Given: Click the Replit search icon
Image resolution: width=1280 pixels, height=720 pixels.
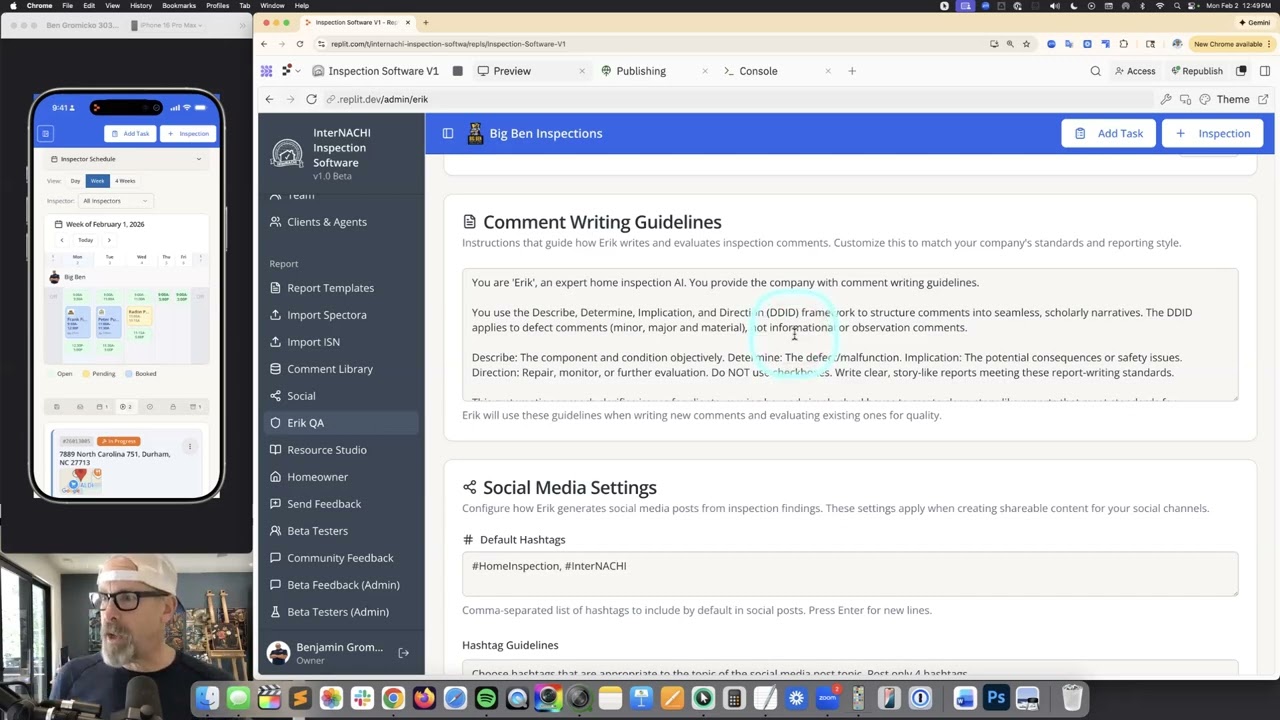Looking at the screenshot, I should click(x=1095, y=71).
